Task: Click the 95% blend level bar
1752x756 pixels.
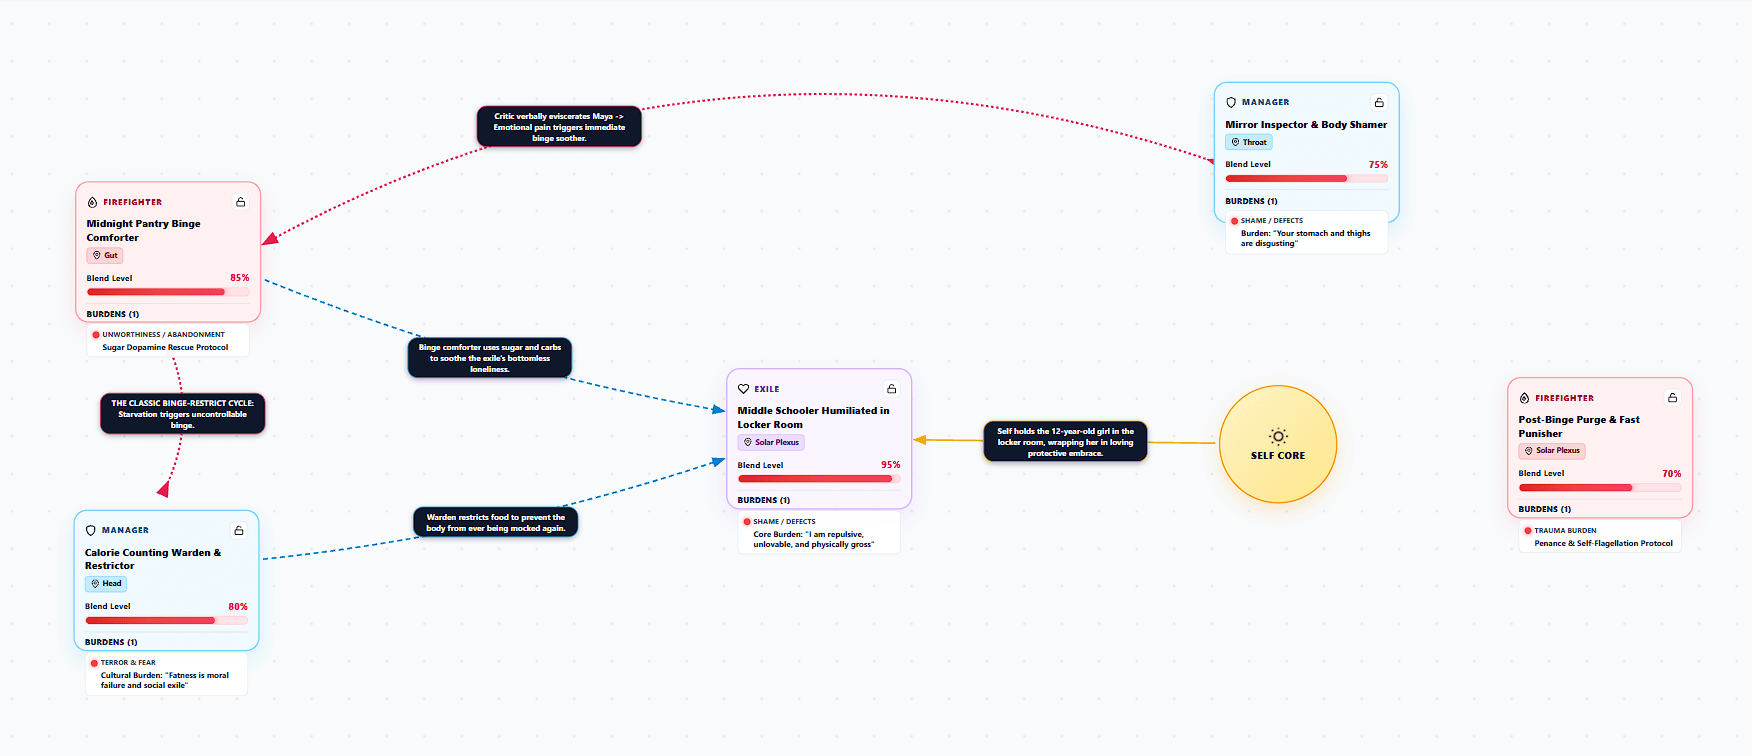Action: pos(819,479)
